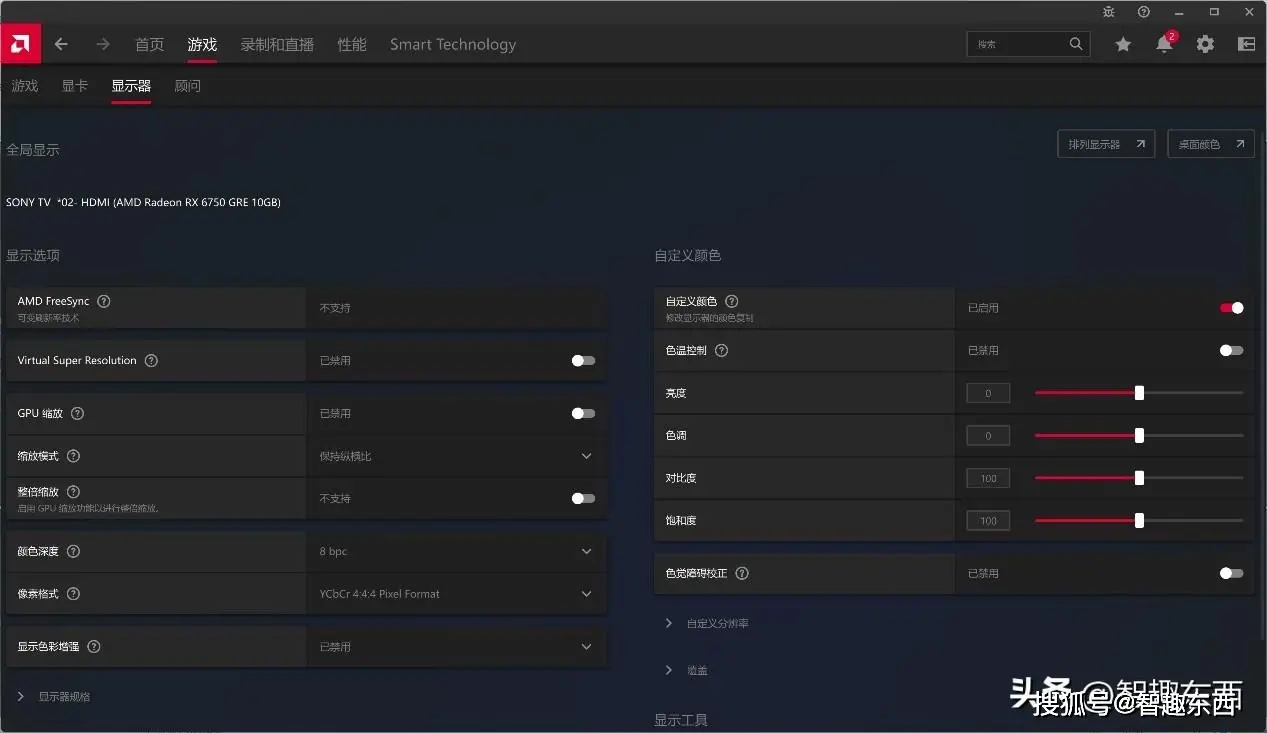Show help for 色觉障碍校正
The width and height of the screenshot is (1267, 733).
(x=742, y=574)
